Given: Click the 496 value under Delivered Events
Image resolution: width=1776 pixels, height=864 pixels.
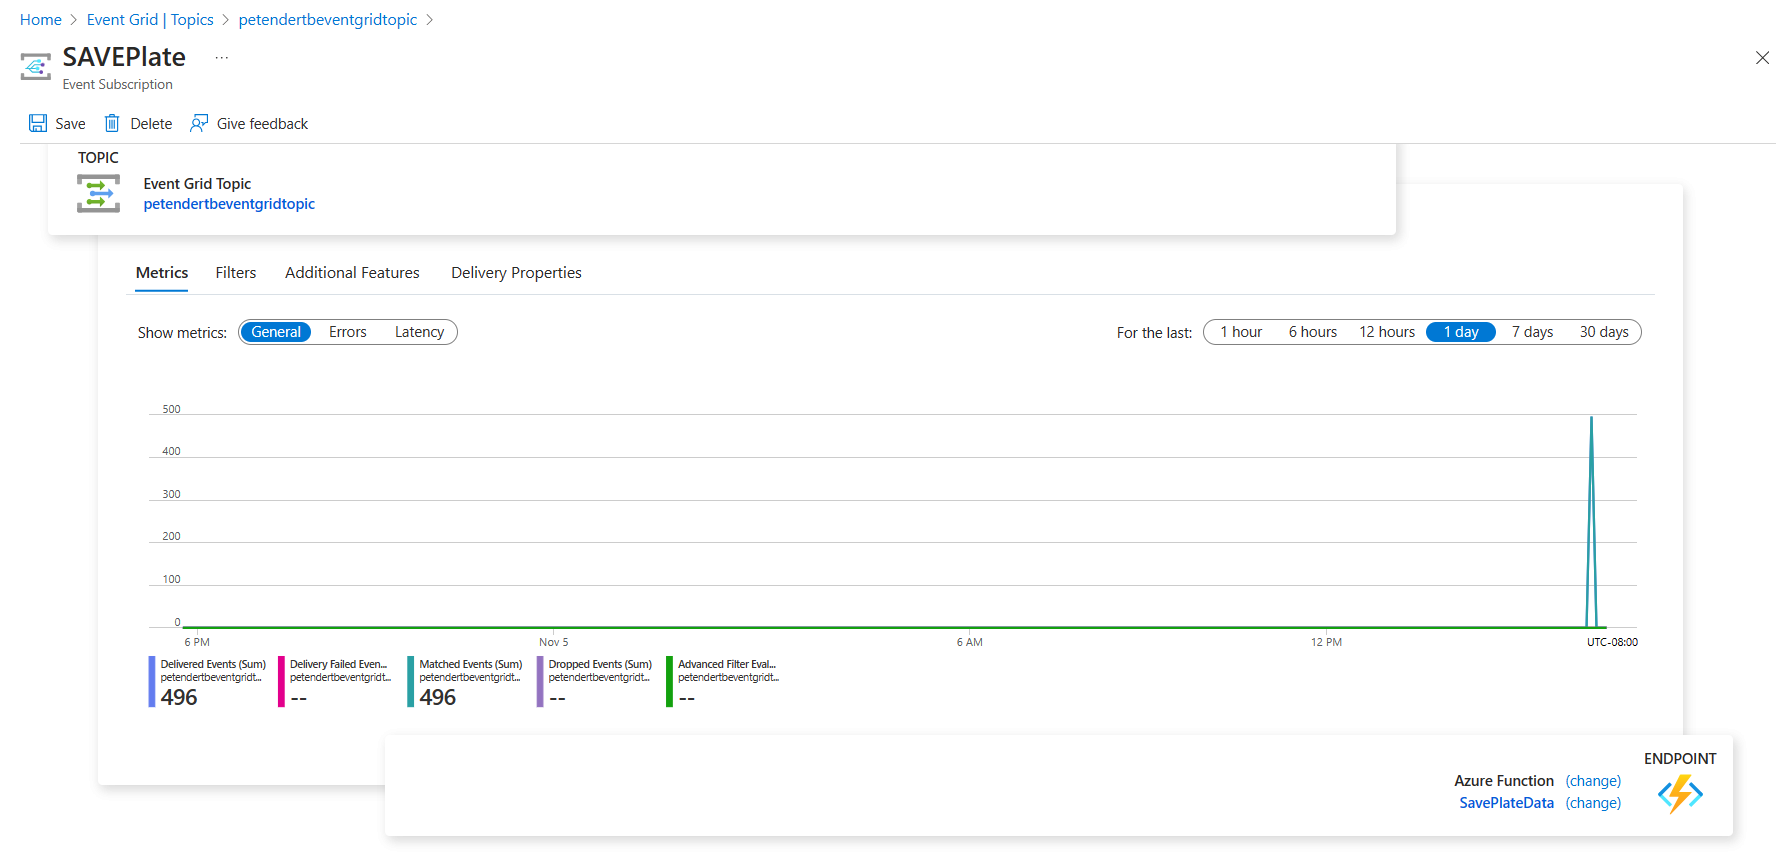Looking at the screenshot, I should (179, 697).
